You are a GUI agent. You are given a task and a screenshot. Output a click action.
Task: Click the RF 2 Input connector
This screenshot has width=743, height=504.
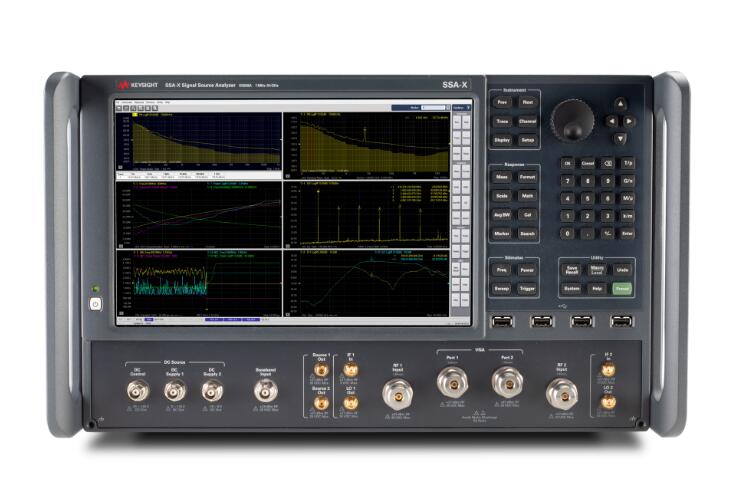pos(562,394)
